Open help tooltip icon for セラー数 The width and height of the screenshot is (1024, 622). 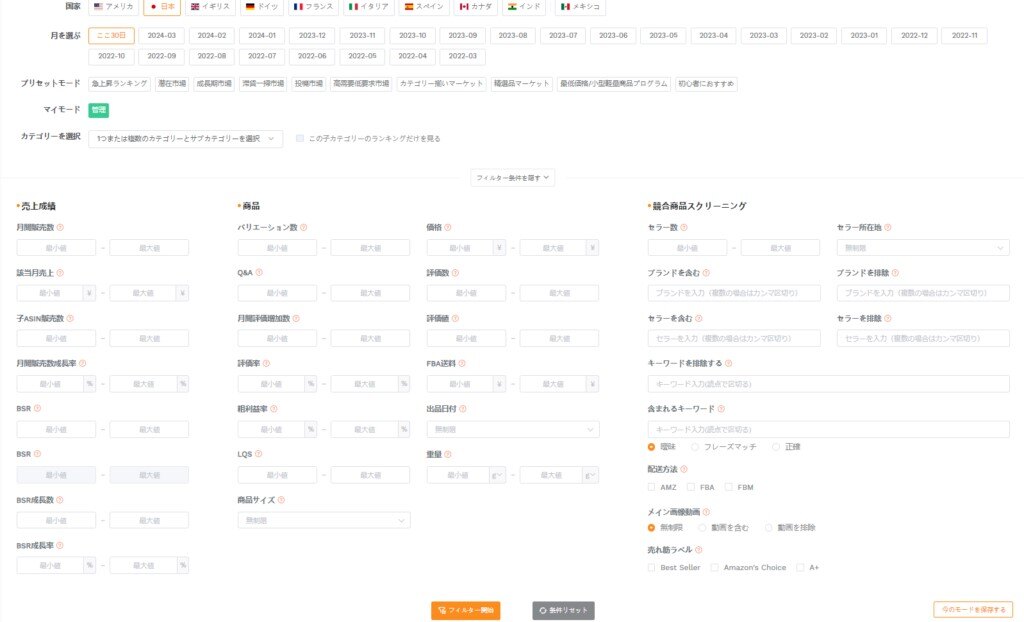tap(684, 228)
